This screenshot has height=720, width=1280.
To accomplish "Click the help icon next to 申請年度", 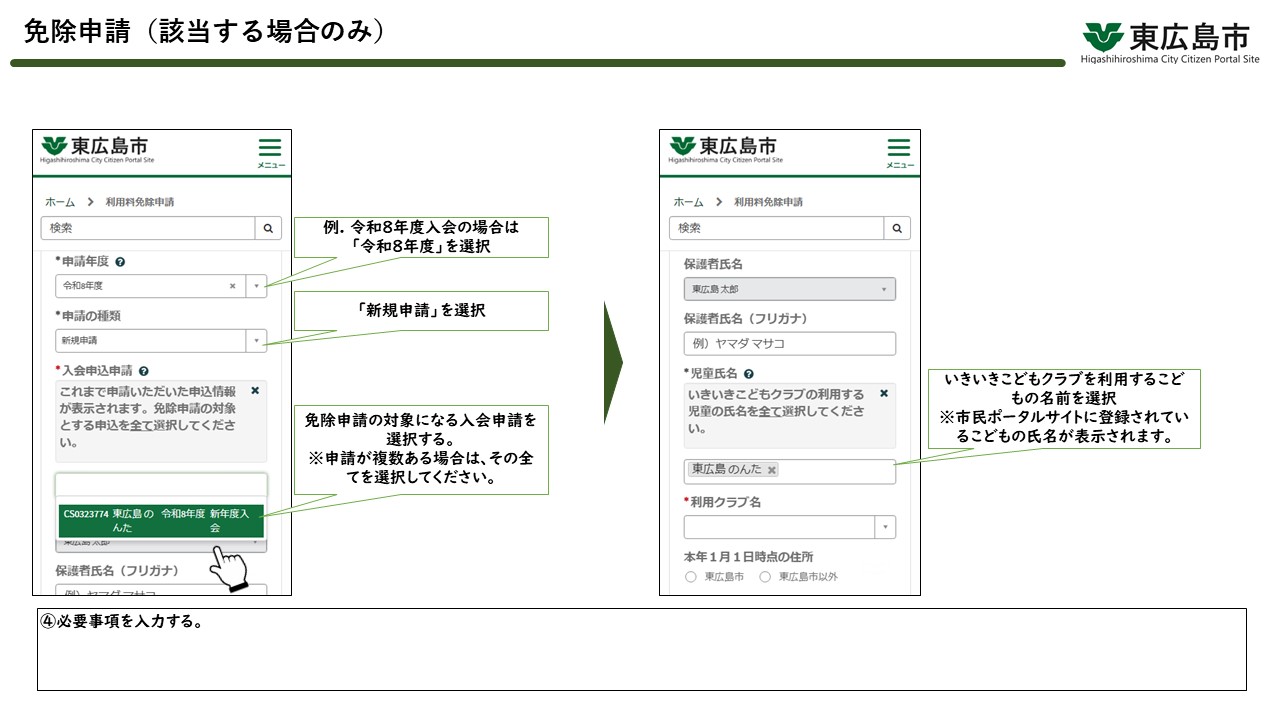I will coord(120,262).
